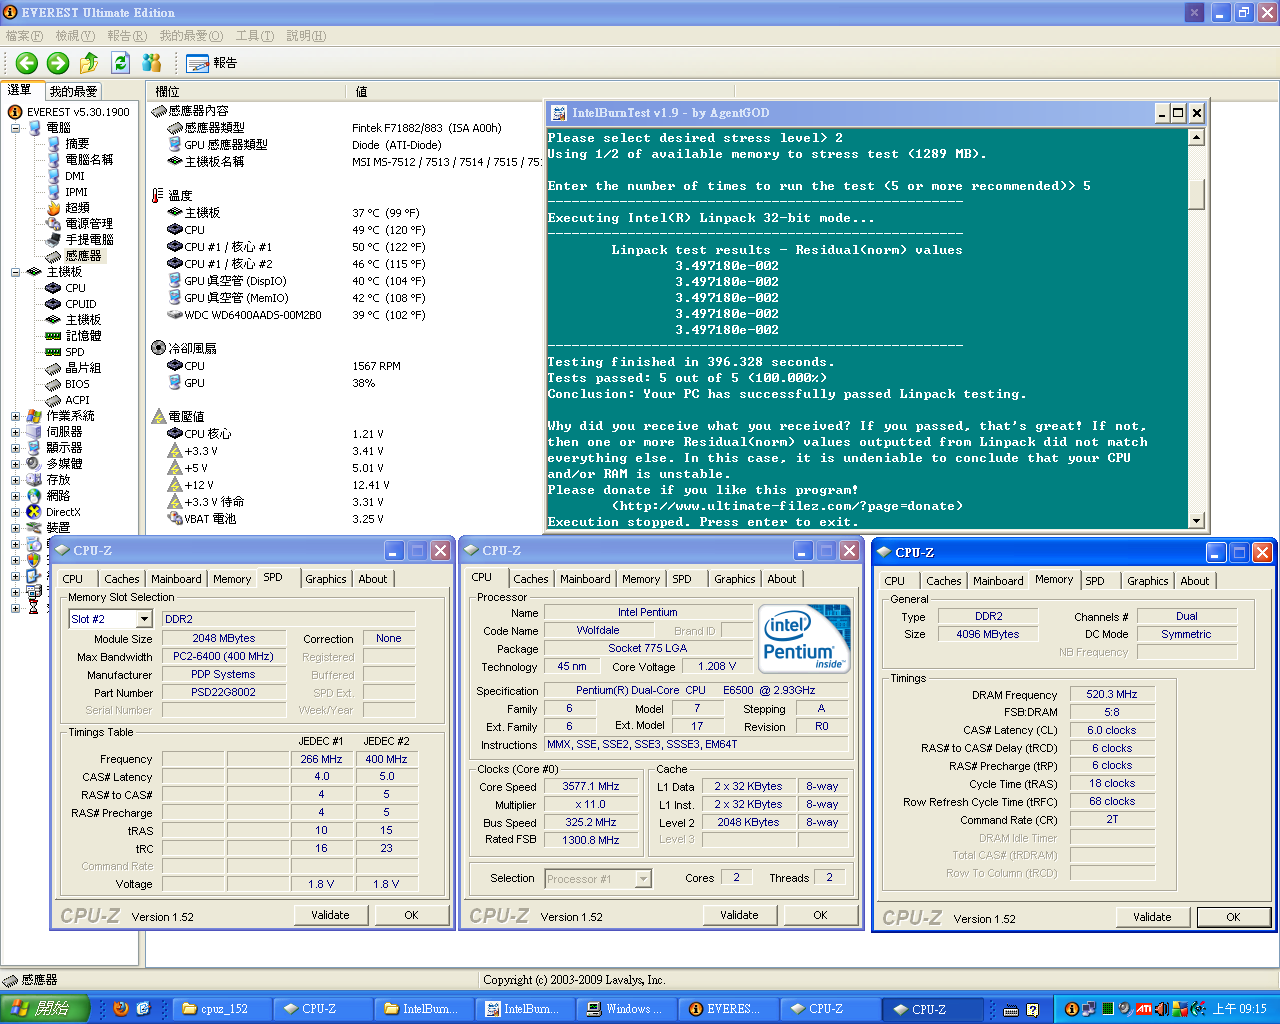Image resolution: width=1280 pixels, height=1024 pixels.
Task: Switch to Mainboard tab in middle CPU-Z window
Action: [x=585, y=579]
